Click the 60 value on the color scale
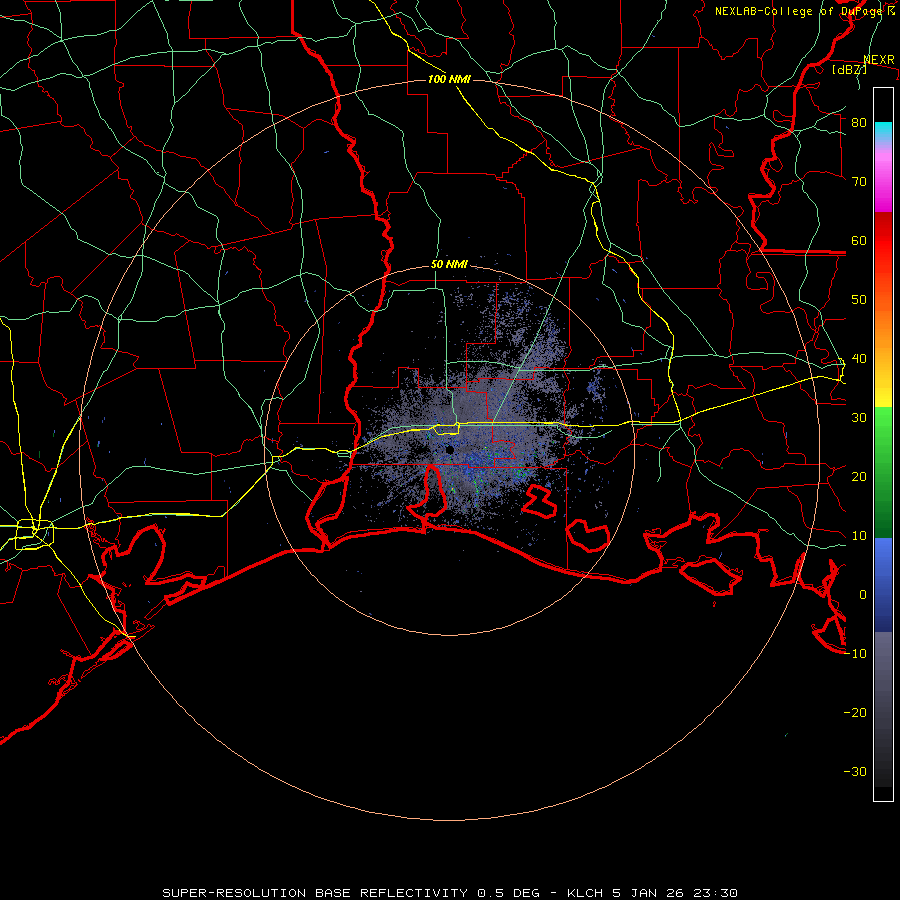 tap(859, 240)
